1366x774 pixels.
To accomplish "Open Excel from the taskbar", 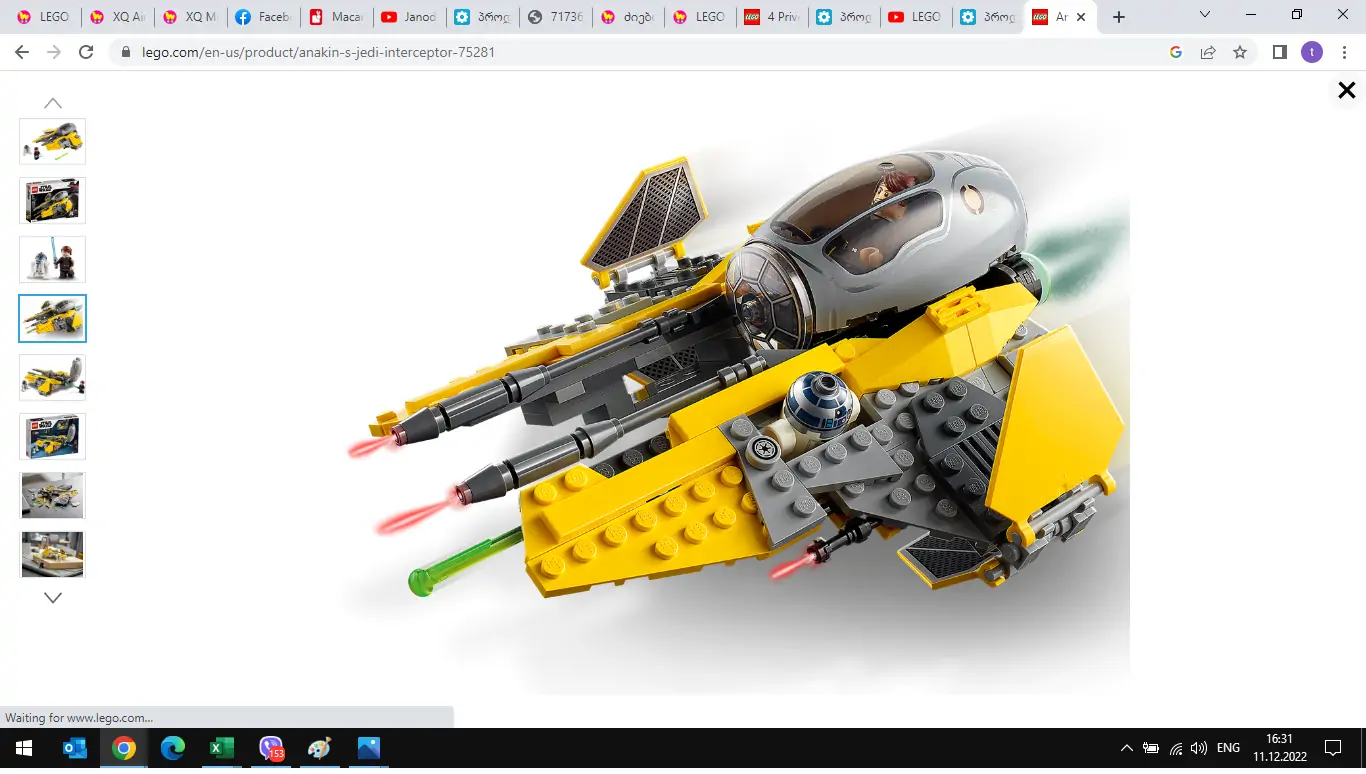I will (222, 748).
